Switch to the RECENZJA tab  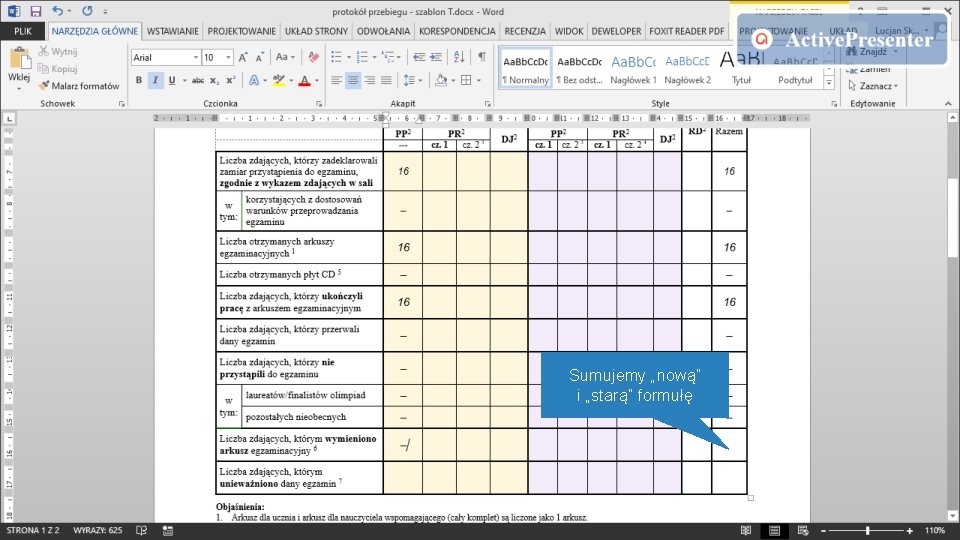(x=525, y=31)
